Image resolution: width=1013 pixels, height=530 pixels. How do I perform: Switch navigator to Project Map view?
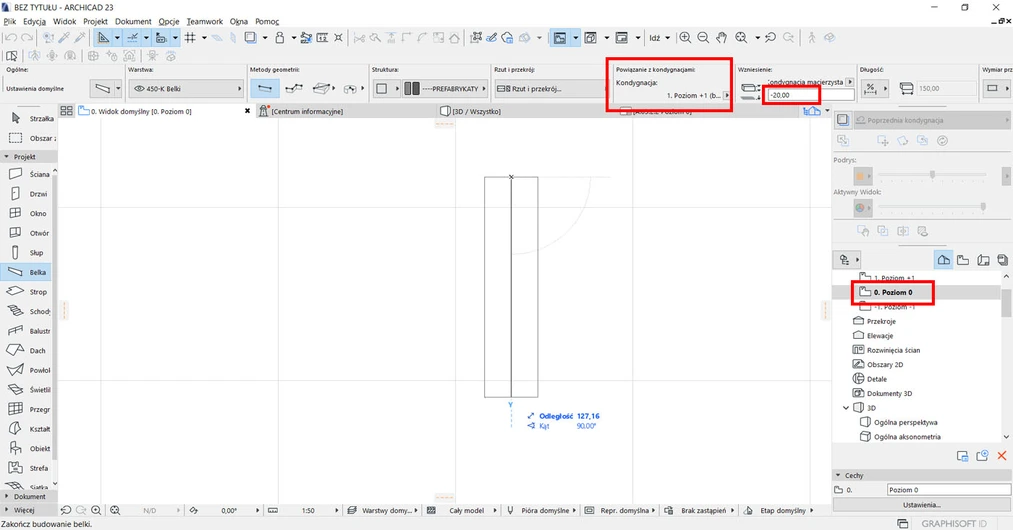coord(943,260)
